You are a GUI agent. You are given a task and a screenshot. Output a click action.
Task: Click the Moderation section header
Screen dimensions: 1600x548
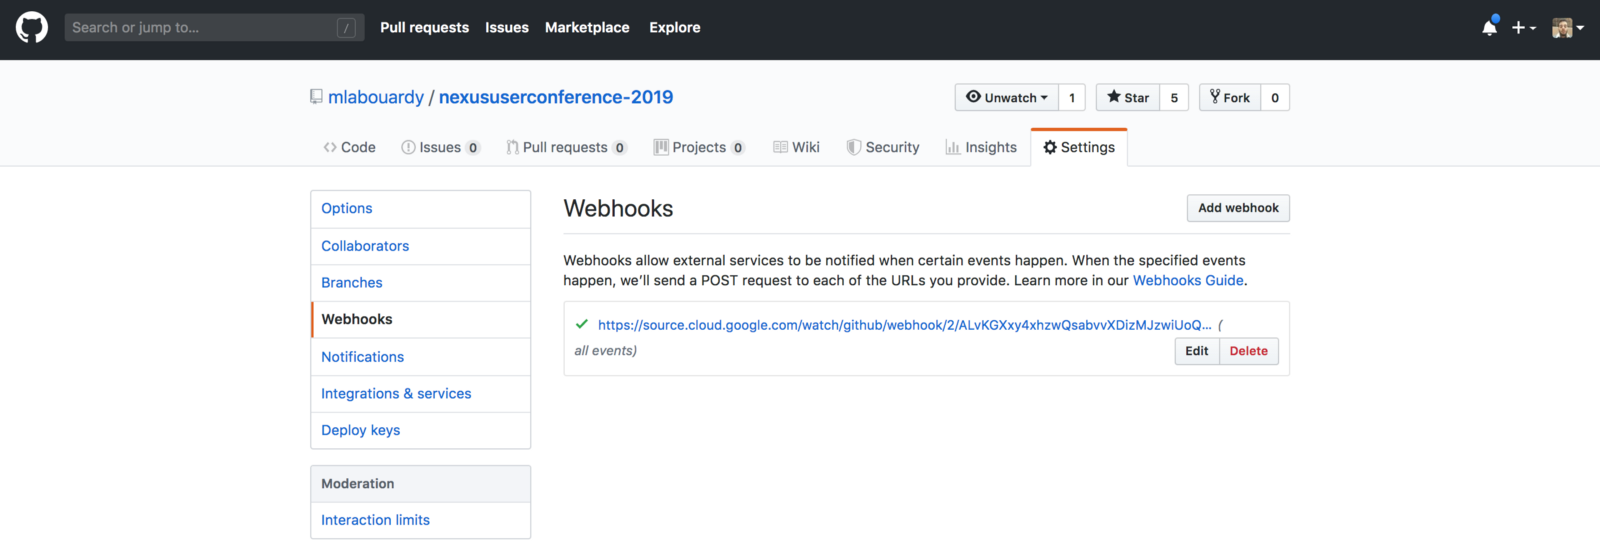[420, 484]
